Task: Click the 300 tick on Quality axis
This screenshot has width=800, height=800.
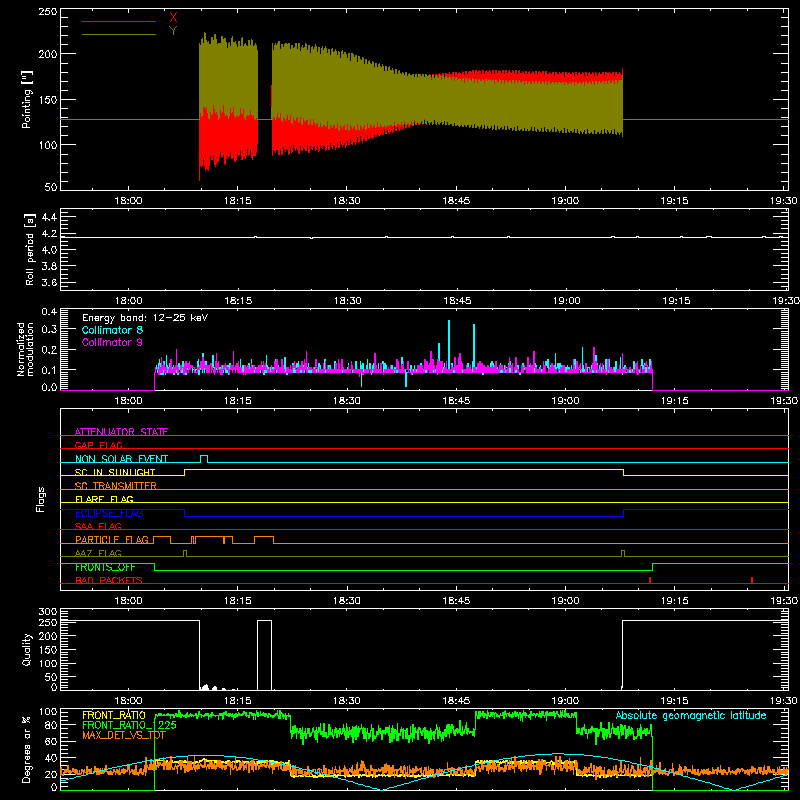Action: click(48, 612)
